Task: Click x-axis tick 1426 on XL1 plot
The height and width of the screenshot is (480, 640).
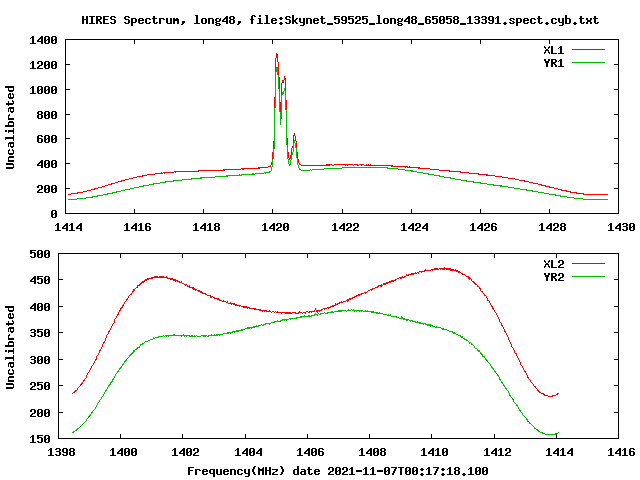Action: click(483, 227)
